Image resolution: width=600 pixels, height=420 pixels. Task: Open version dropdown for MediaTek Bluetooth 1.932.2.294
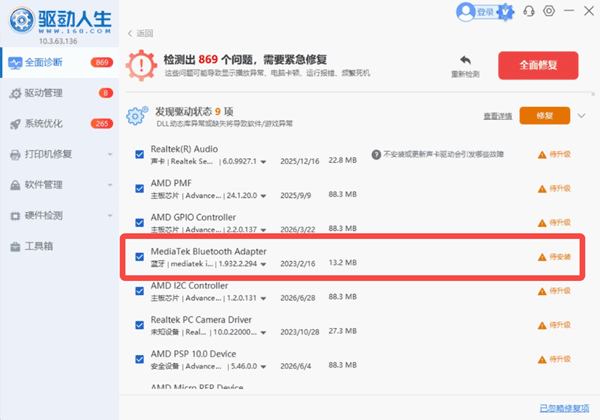[x=263, y=264]
